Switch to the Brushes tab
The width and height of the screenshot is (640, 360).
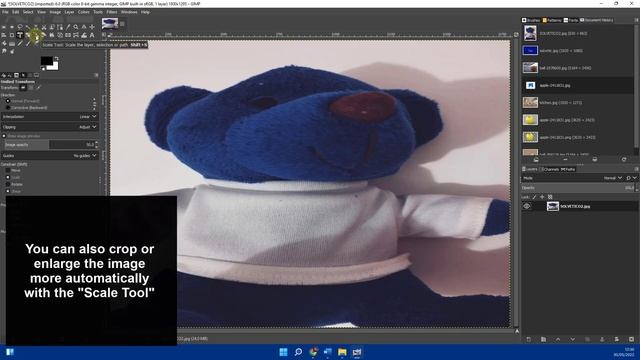[x=531, y=20]
